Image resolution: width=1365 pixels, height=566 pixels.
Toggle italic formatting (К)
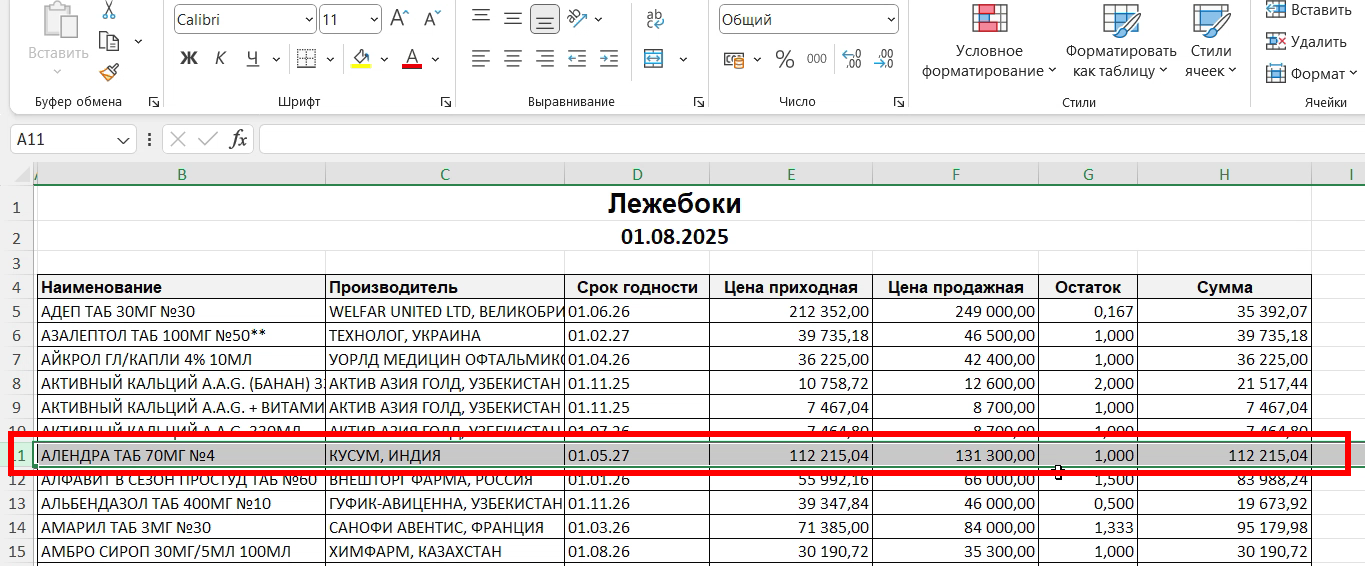click(220, 58)
